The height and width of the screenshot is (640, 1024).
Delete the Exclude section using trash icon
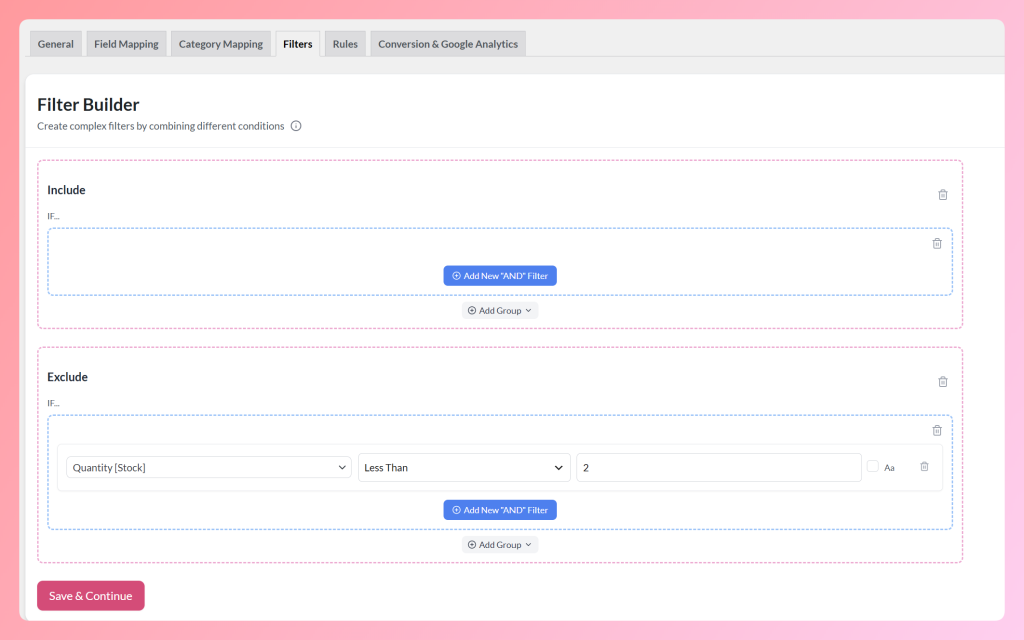pos(942,381)
